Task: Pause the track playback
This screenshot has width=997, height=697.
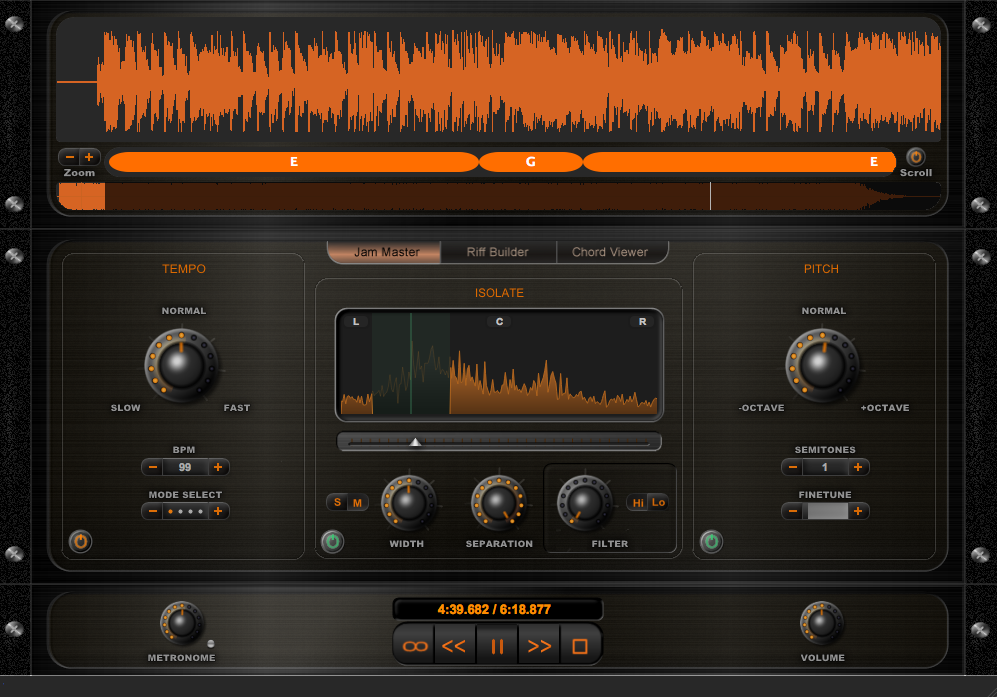Action: tap(497, 646)
